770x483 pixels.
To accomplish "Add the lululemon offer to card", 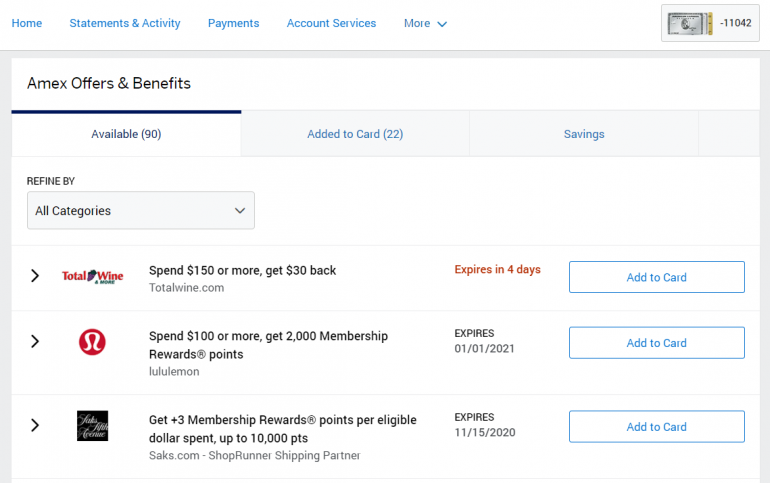I will pos(656,343).
